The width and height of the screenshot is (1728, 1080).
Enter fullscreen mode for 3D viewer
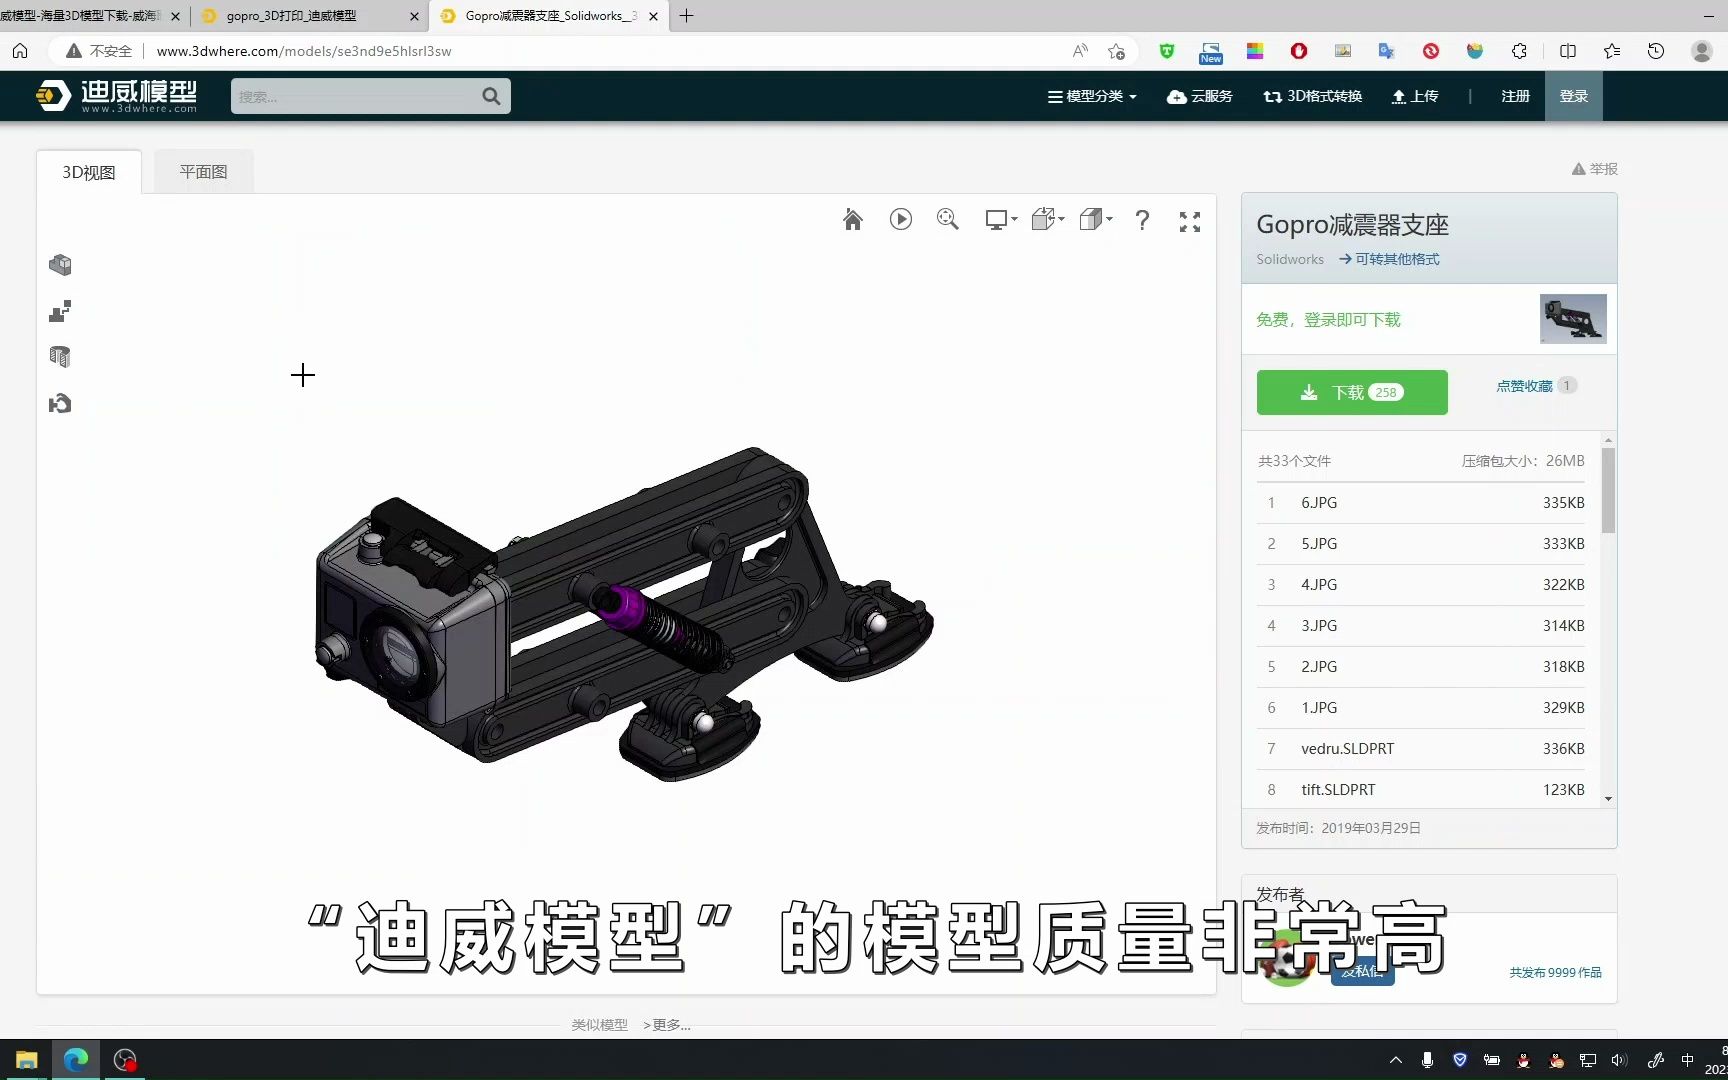click(x=1189, y=222)
